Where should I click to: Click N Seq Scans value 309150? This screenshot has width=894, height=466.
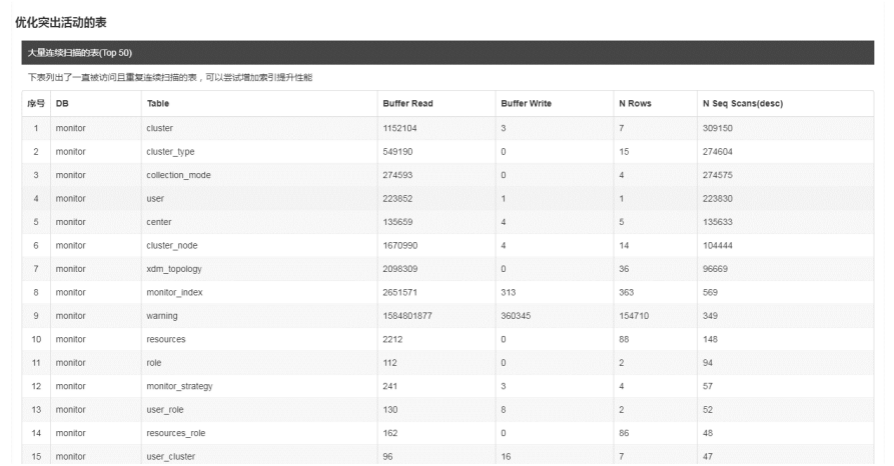pos(717,128)
